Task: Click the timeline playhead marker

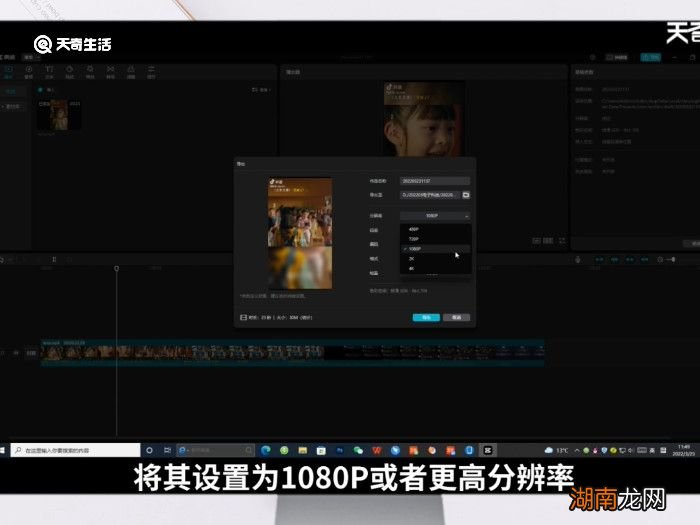Action: coord(117,268)
